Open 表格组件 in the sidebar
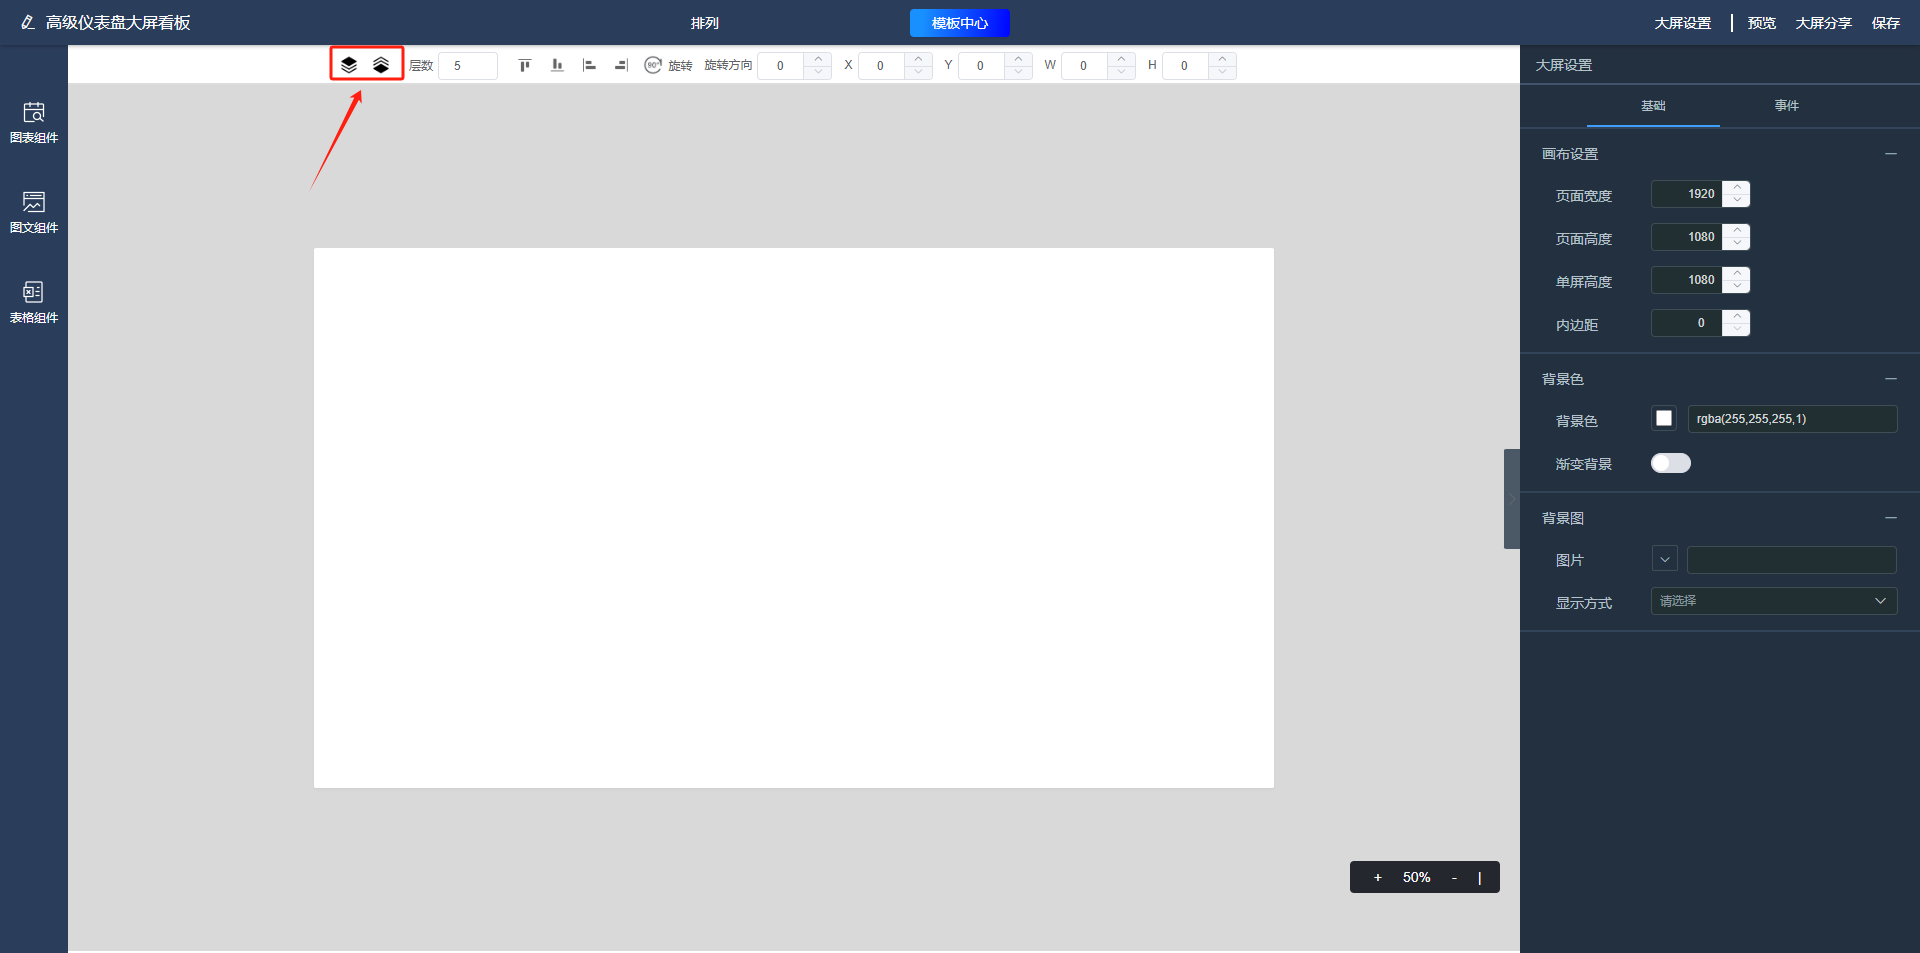This screenshot has width=1920, height=953. [34, 302]
